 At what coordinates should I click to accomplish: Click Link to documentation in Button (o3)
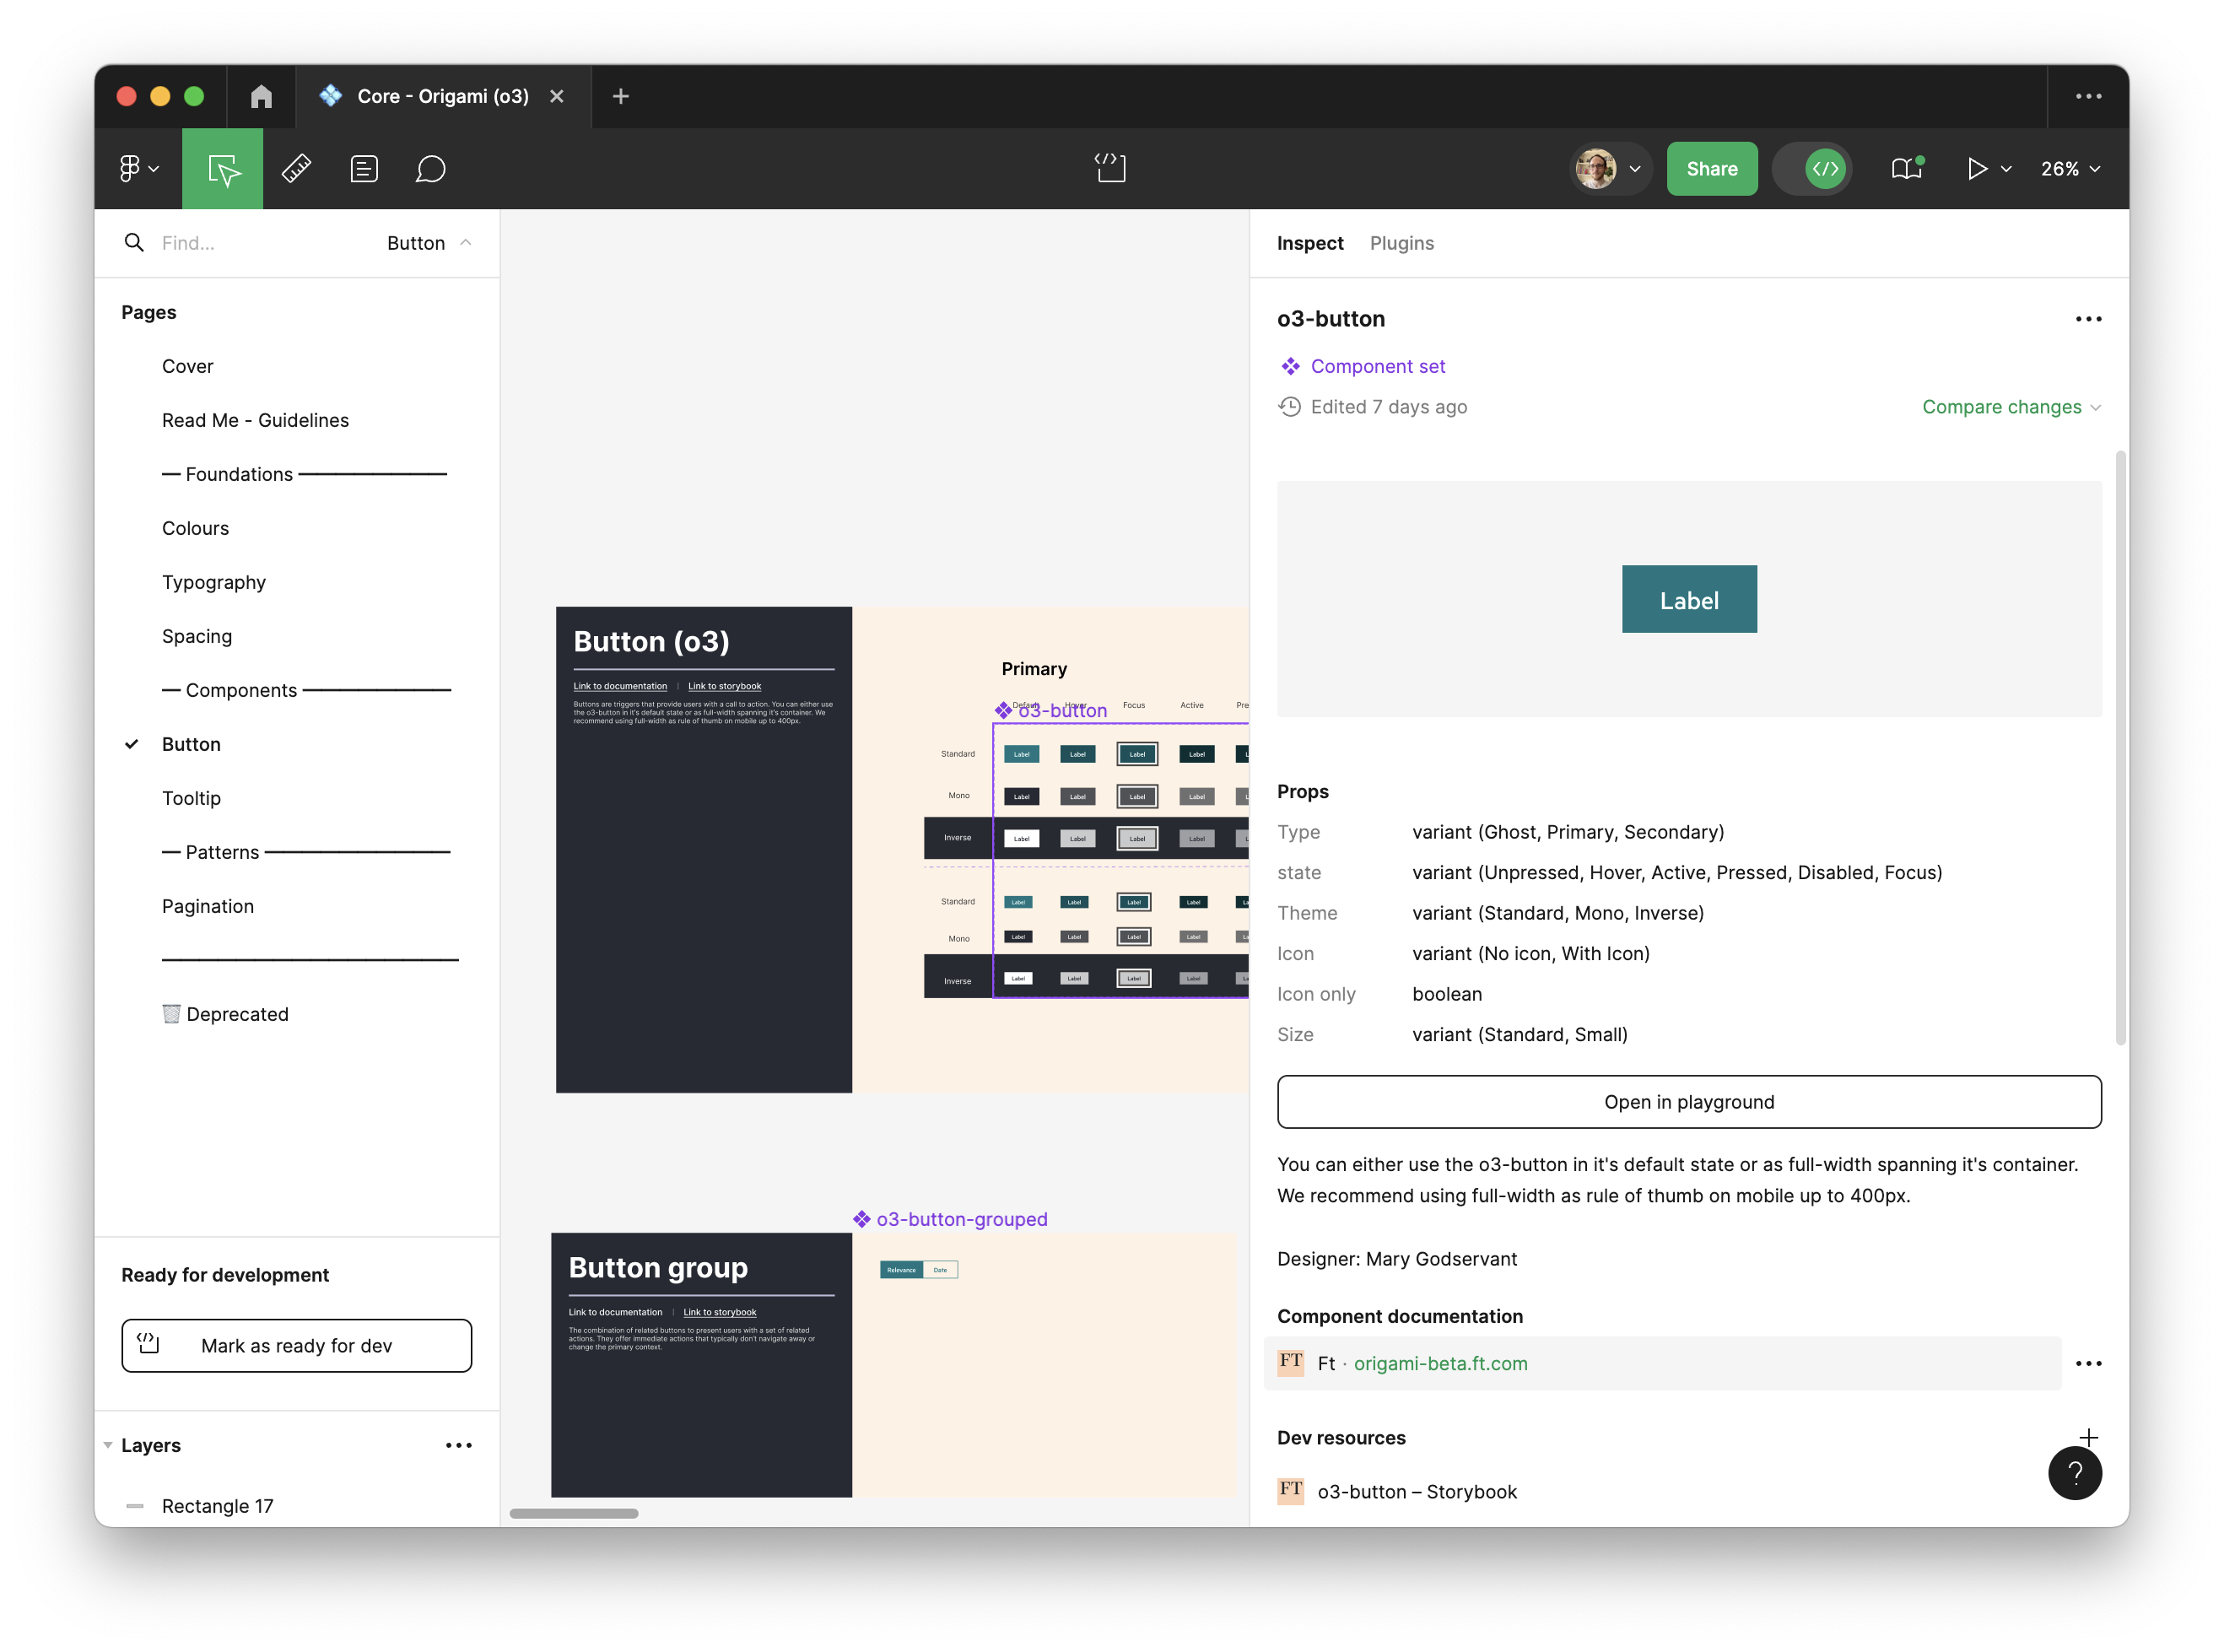620,686
